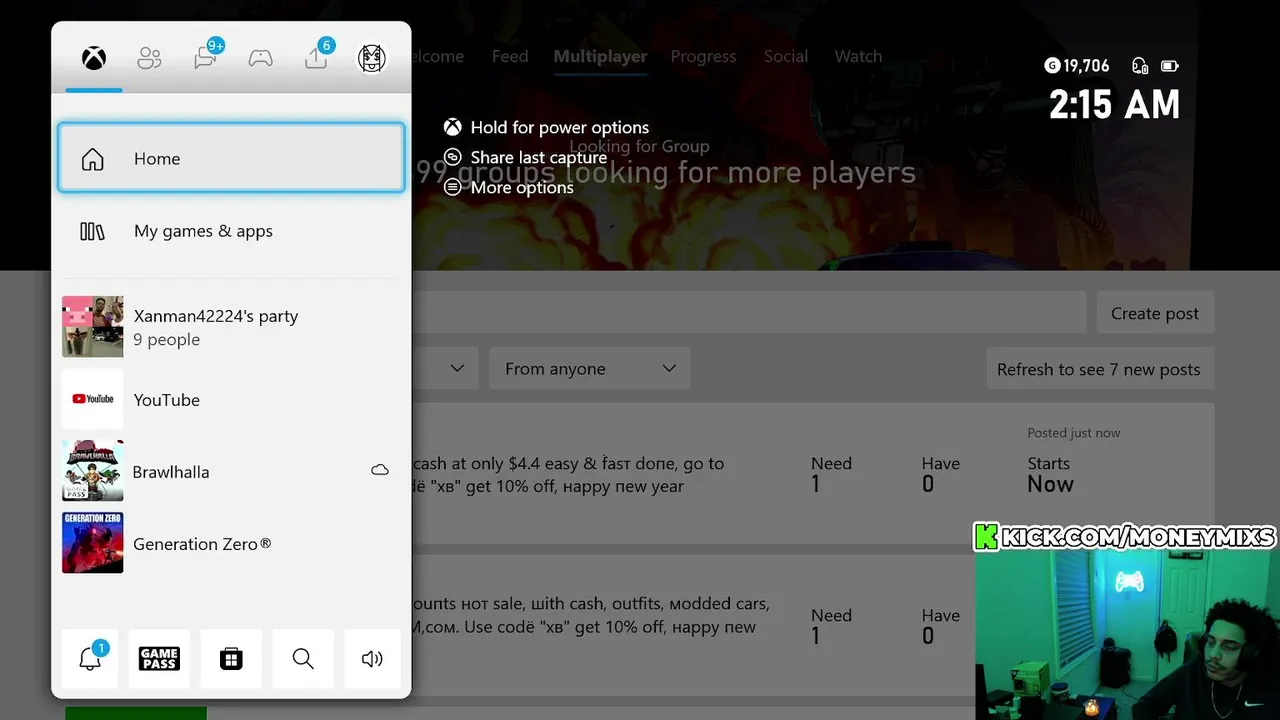Click the 19,706 Gamerscore value
The width and height of the screenshot is (1280, 720).
coord(1086,66)
